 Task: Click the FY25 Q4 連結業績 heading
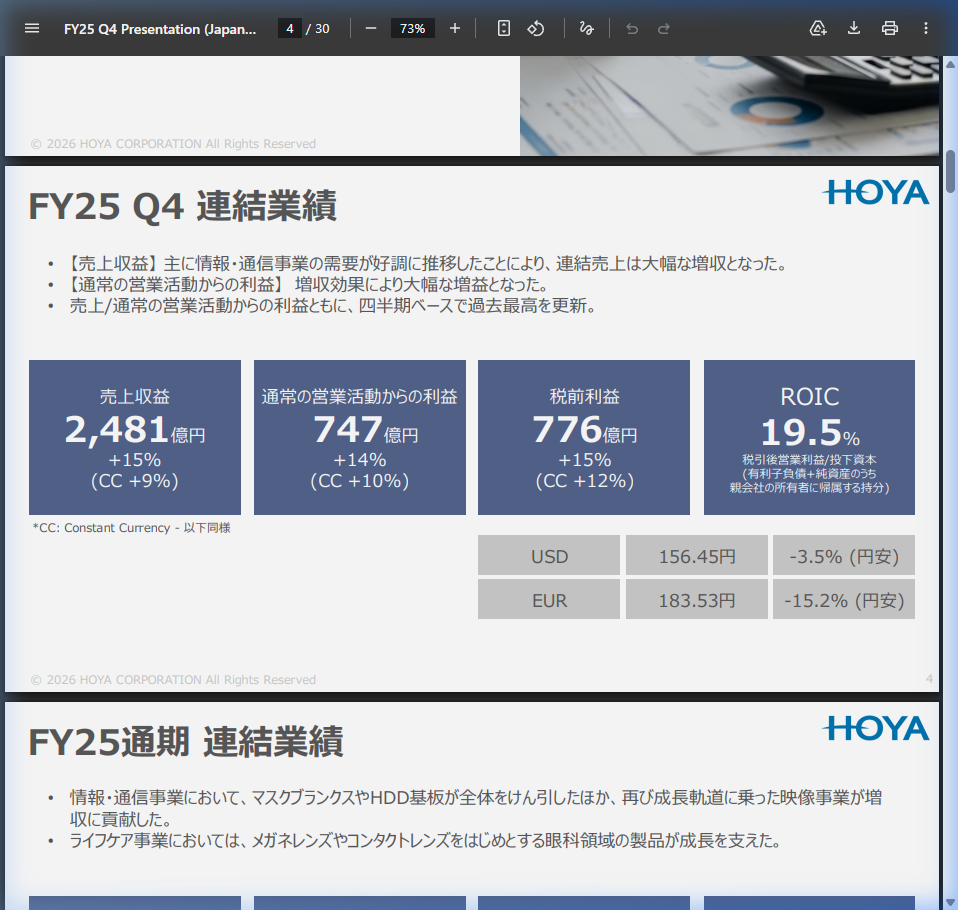click(182, 206)
